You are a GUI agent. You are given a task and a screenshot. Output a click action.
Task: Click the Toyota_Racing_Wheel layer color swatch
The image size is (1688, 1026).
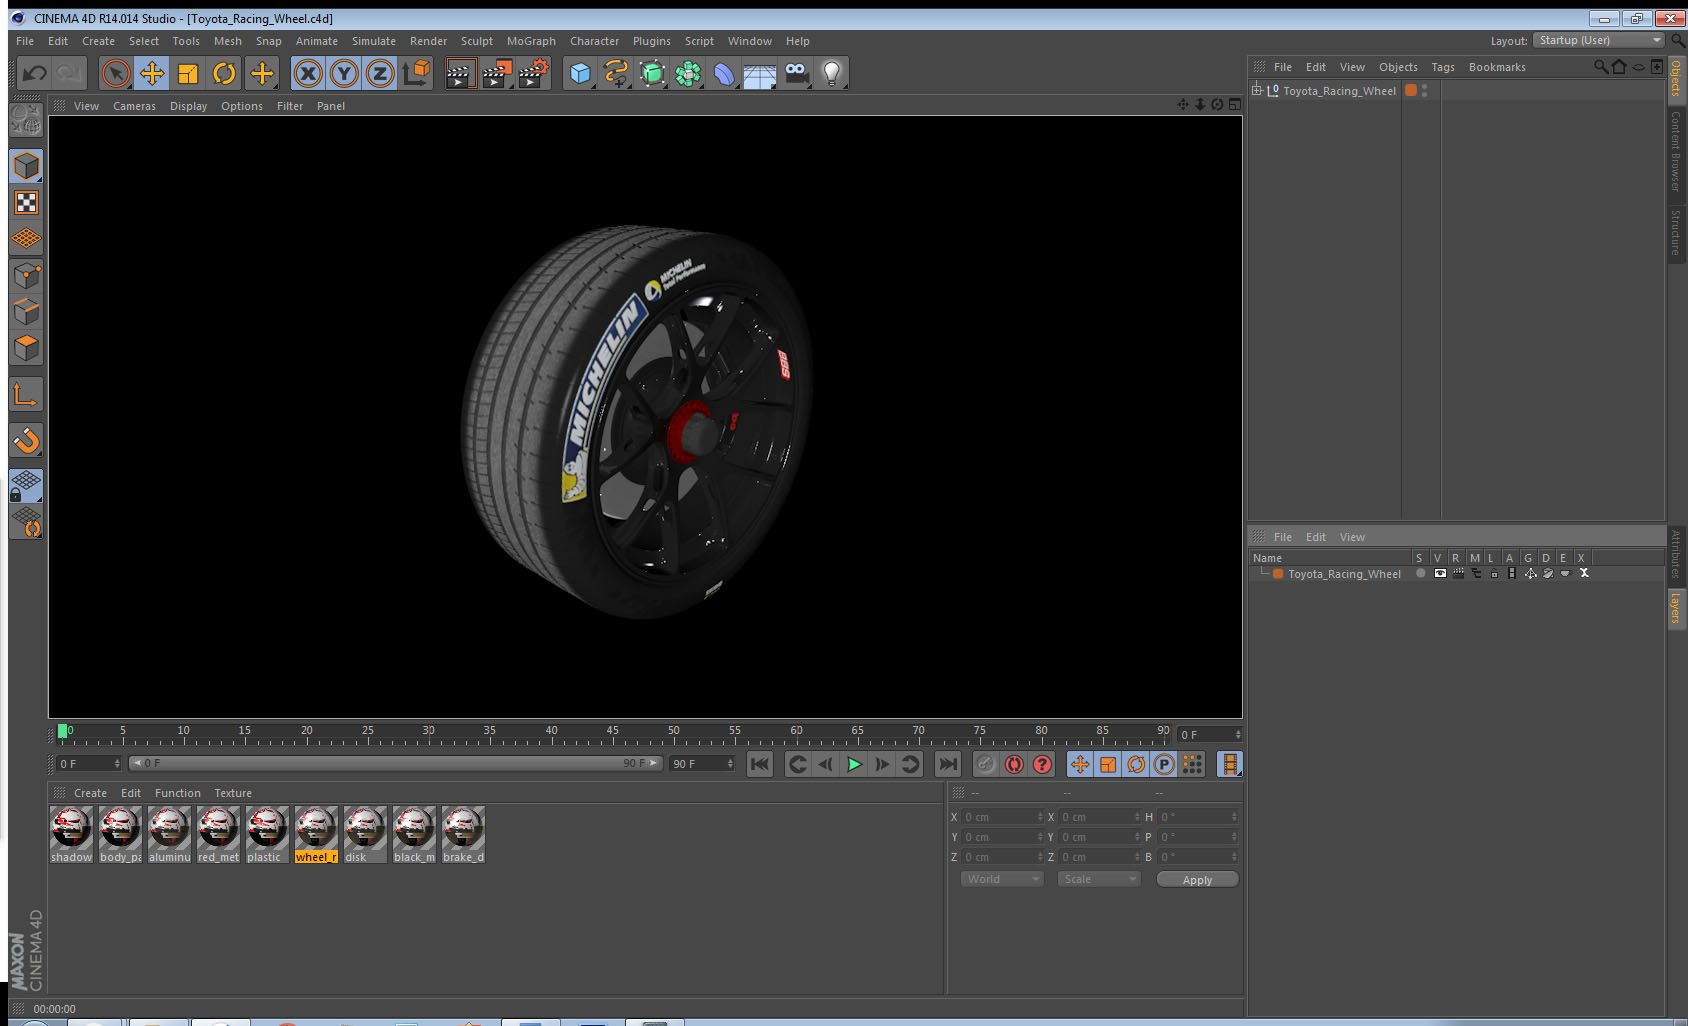(x=1277, y=574)
